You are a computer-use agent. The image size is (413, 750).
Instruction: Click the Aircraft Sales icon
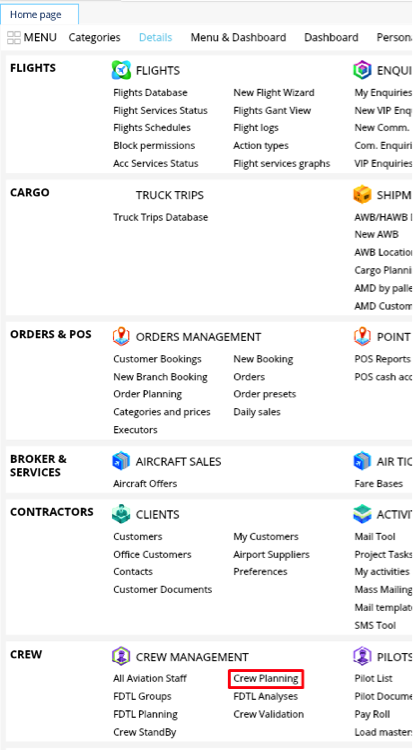point(121,461)
